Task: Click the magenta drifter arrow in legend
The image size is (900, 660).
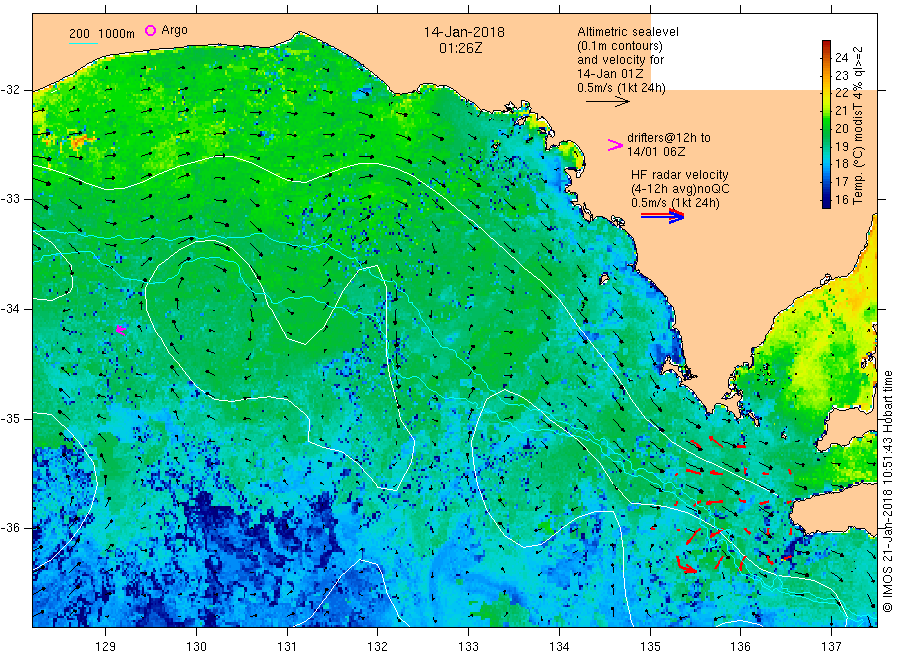Action: (615, 145)
